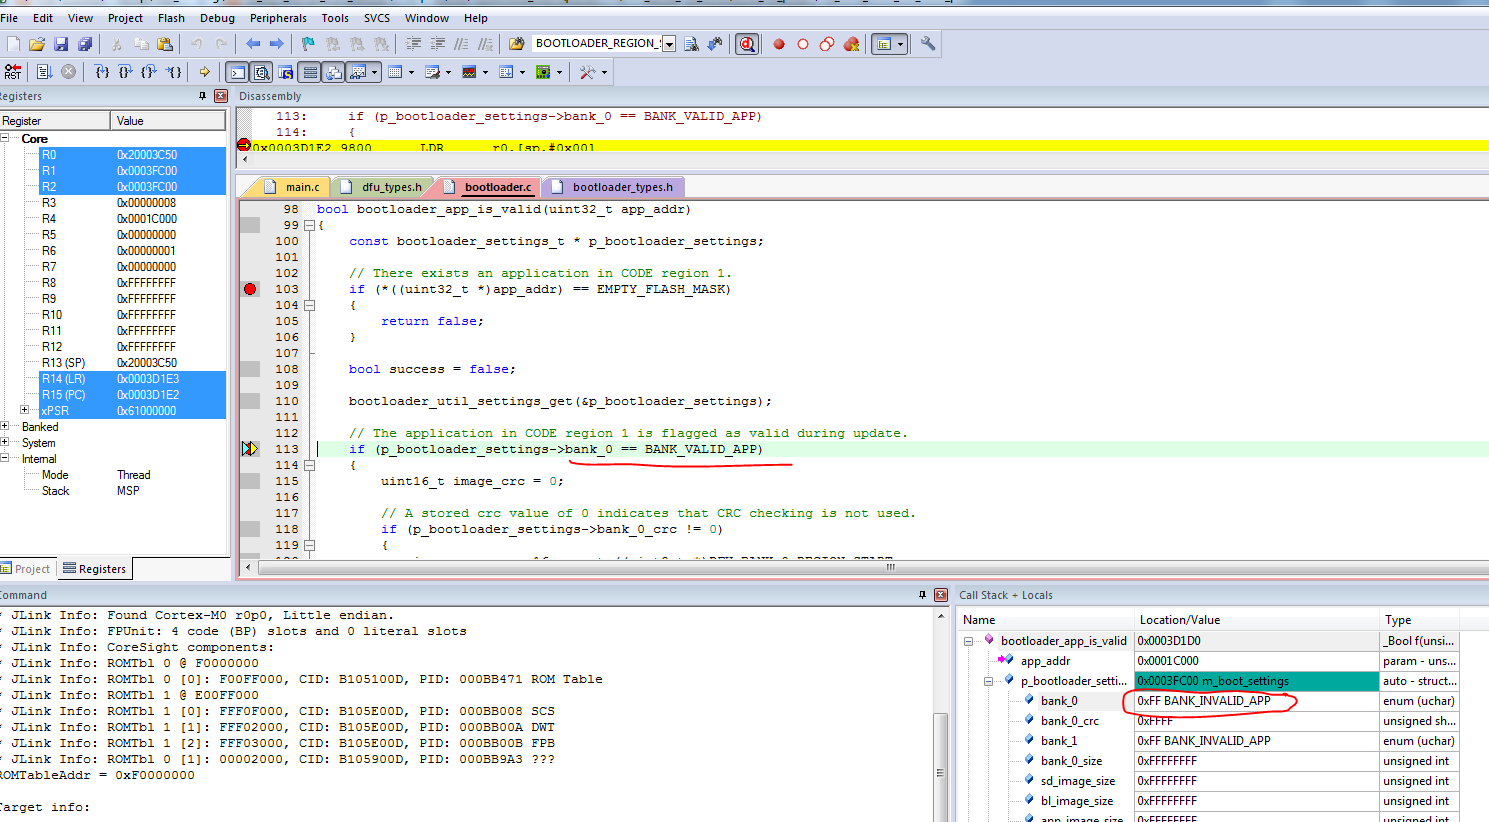This screenshot has width=1489, height=822.
Task: Open the Peripherals menu
Action: 278,18
